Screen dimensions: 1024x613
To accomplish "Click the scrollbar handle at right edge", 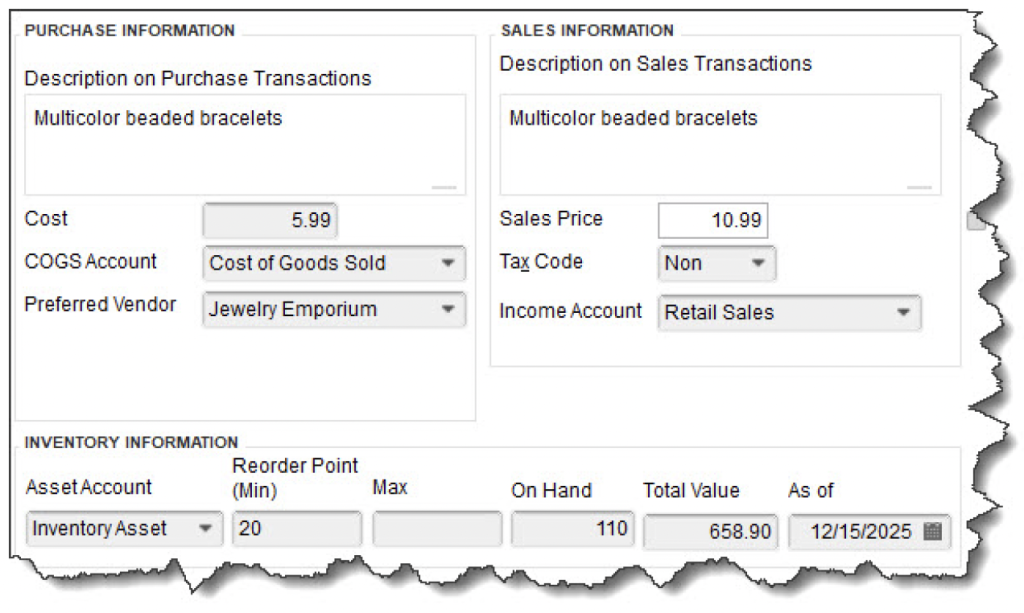I will (975, 221).
